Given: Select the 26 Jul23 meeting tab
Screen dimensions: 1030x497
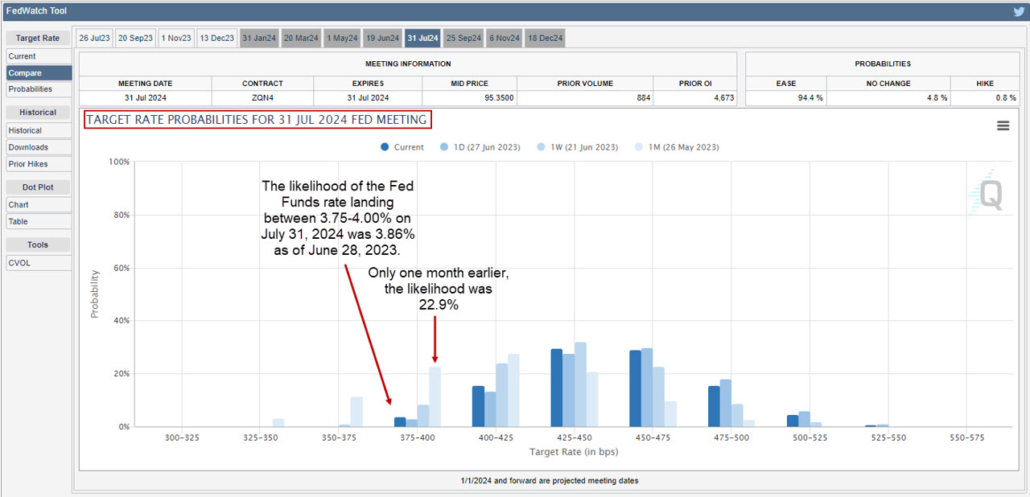Looking at the screenshot, I should click(x=94, y=38).
